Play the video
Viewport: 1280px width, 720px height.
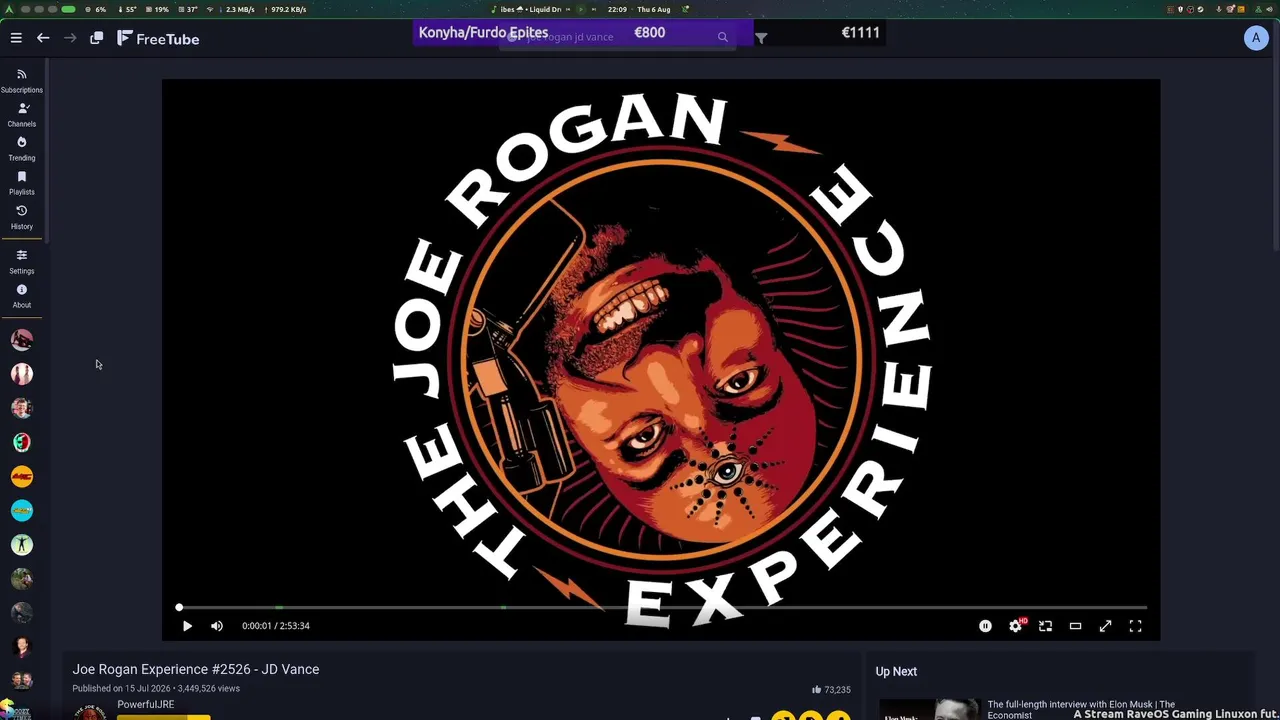pyautogui.click(x=187, y=626)
